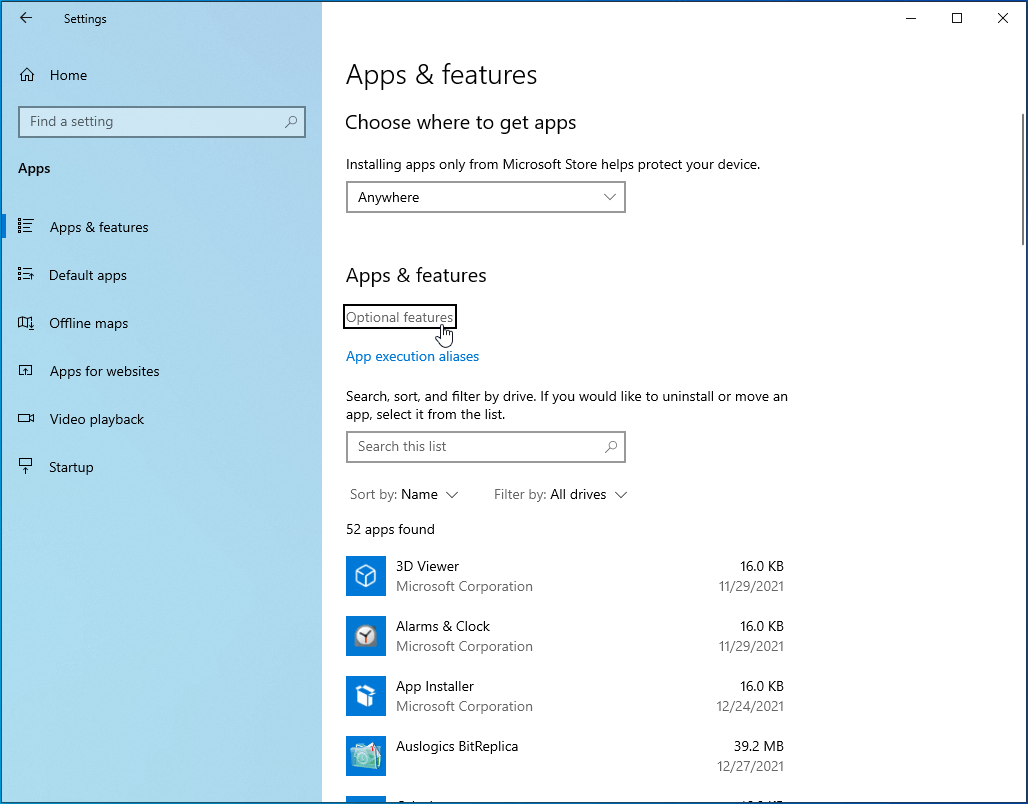Screen dimensions: 1028x804
Task: Open the Anywhere app source dropdown
Action: click(x=485, y=197)
